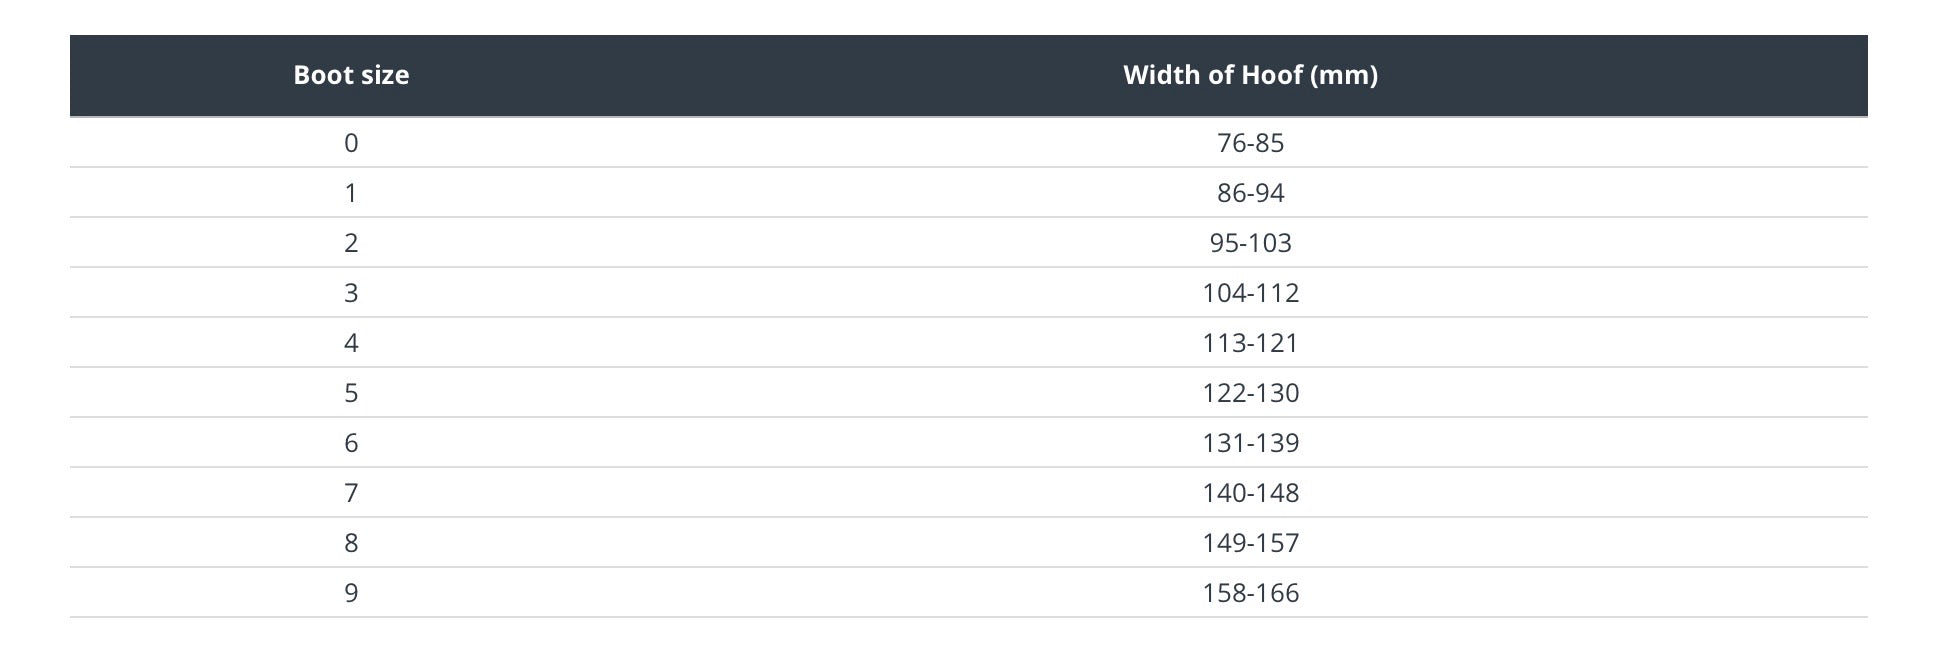Screen dimensions: 1941x646
Task: Select boot size 0 cell
Action: click(x=351, y=143)
